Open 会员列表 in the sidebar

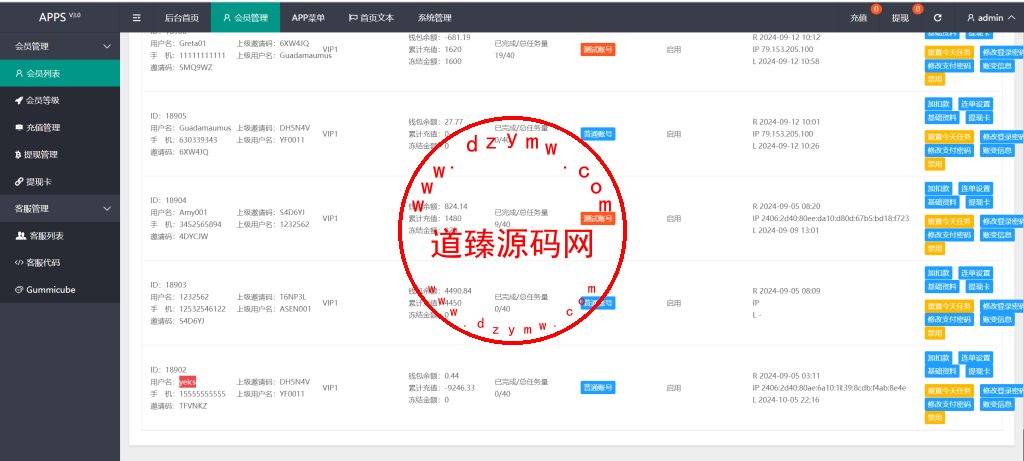(x=60, y=73)
